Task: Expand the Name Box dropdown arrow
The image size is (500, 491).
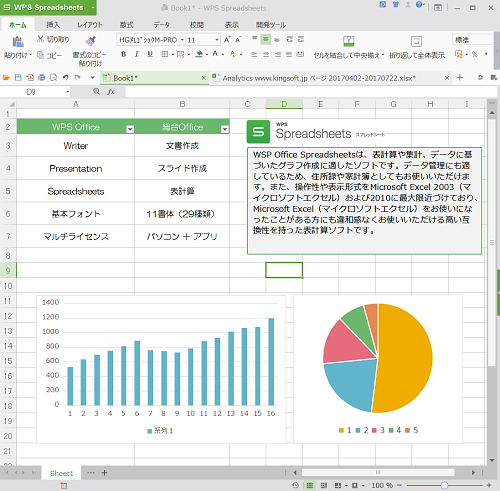Action: [x=68, y=92]
